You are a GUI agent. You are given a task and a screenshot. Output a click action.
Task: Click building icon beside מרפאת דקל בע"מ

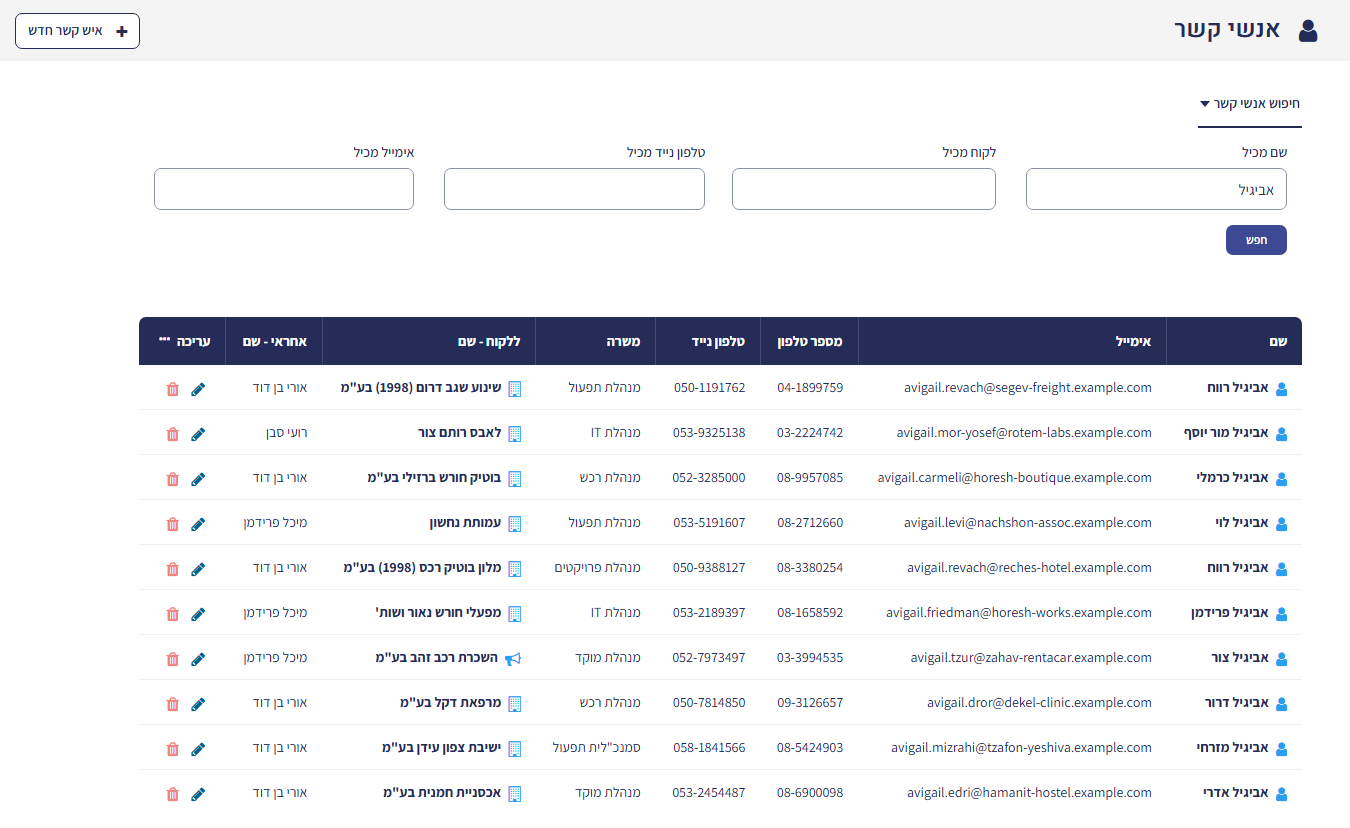515,704
